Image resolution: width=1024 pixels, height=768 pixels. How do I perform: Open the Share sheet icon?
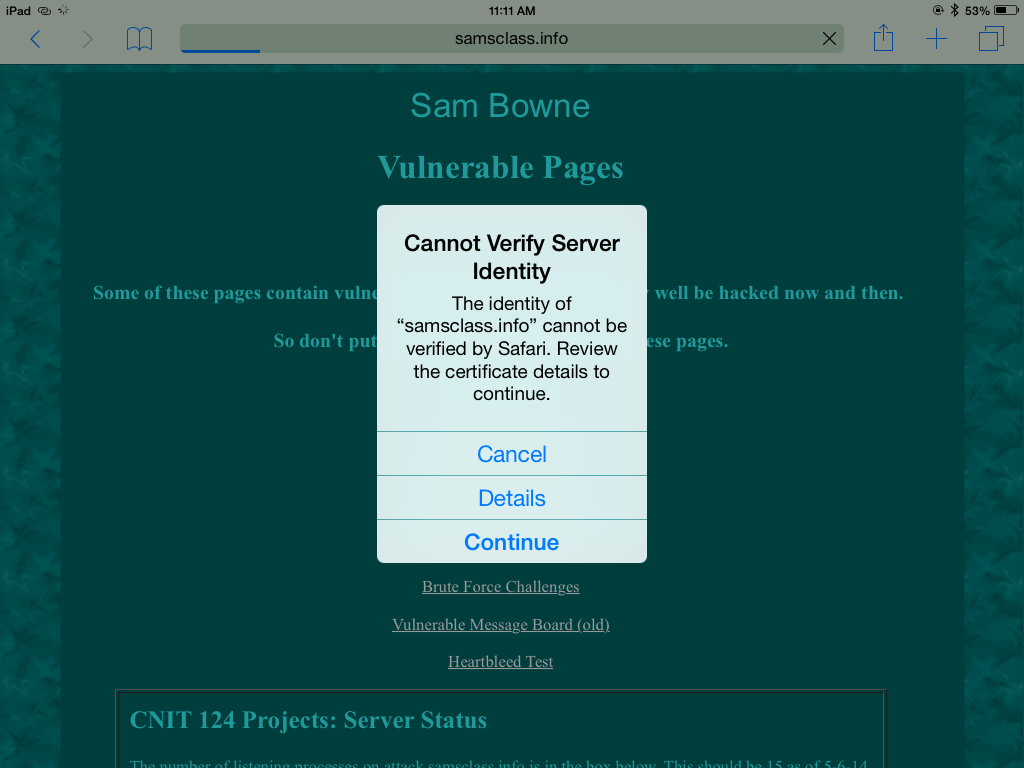(x=883, y=38)
